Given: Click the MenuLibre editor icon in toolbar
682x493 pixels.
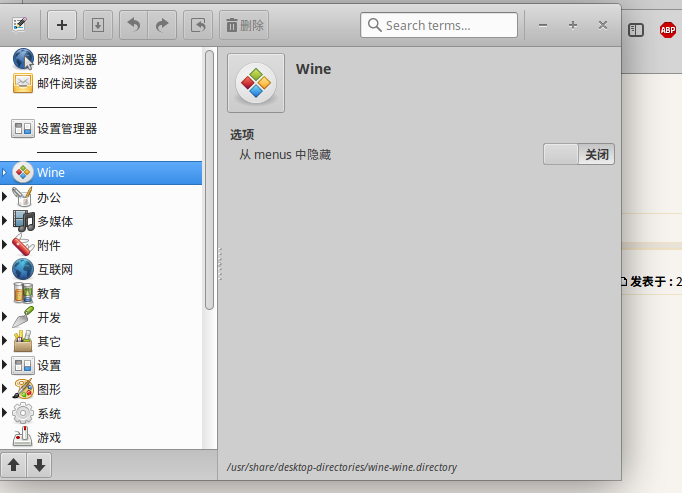Looking at the screenshot, I should (20, 25).
